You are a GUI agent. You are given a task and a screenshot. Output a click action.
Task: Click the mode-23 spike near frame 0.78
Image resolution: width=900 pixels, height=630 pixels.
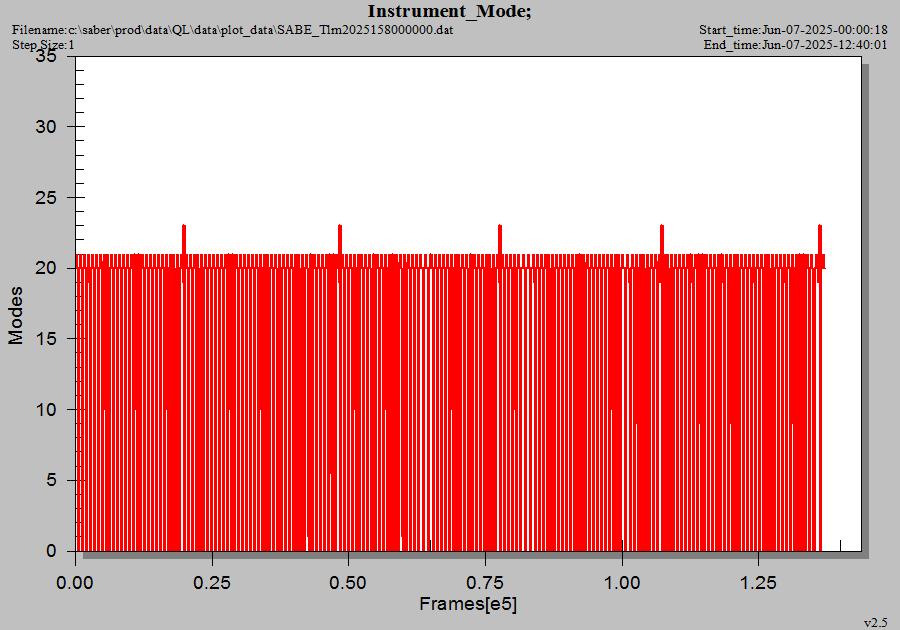point(500,239)
